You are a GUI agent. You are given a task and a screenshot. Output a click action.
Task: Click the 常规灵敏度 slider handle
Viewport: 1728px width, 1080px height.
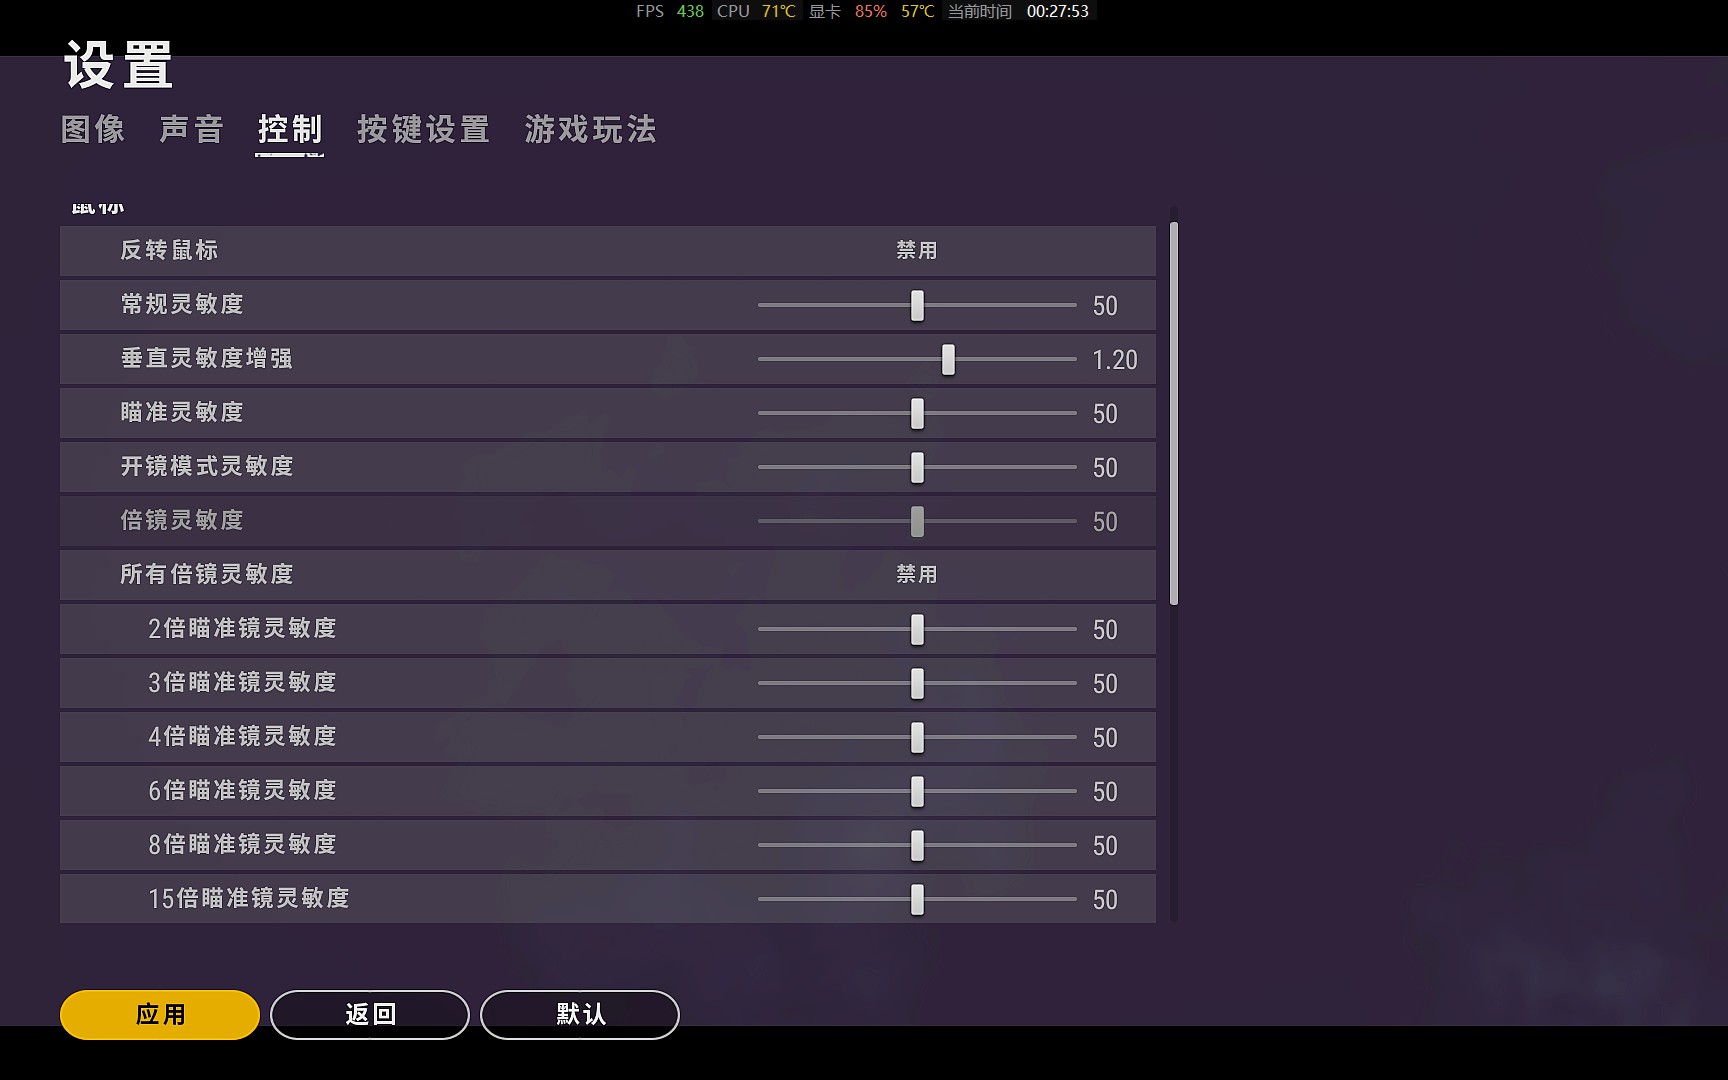click(917, 306)
